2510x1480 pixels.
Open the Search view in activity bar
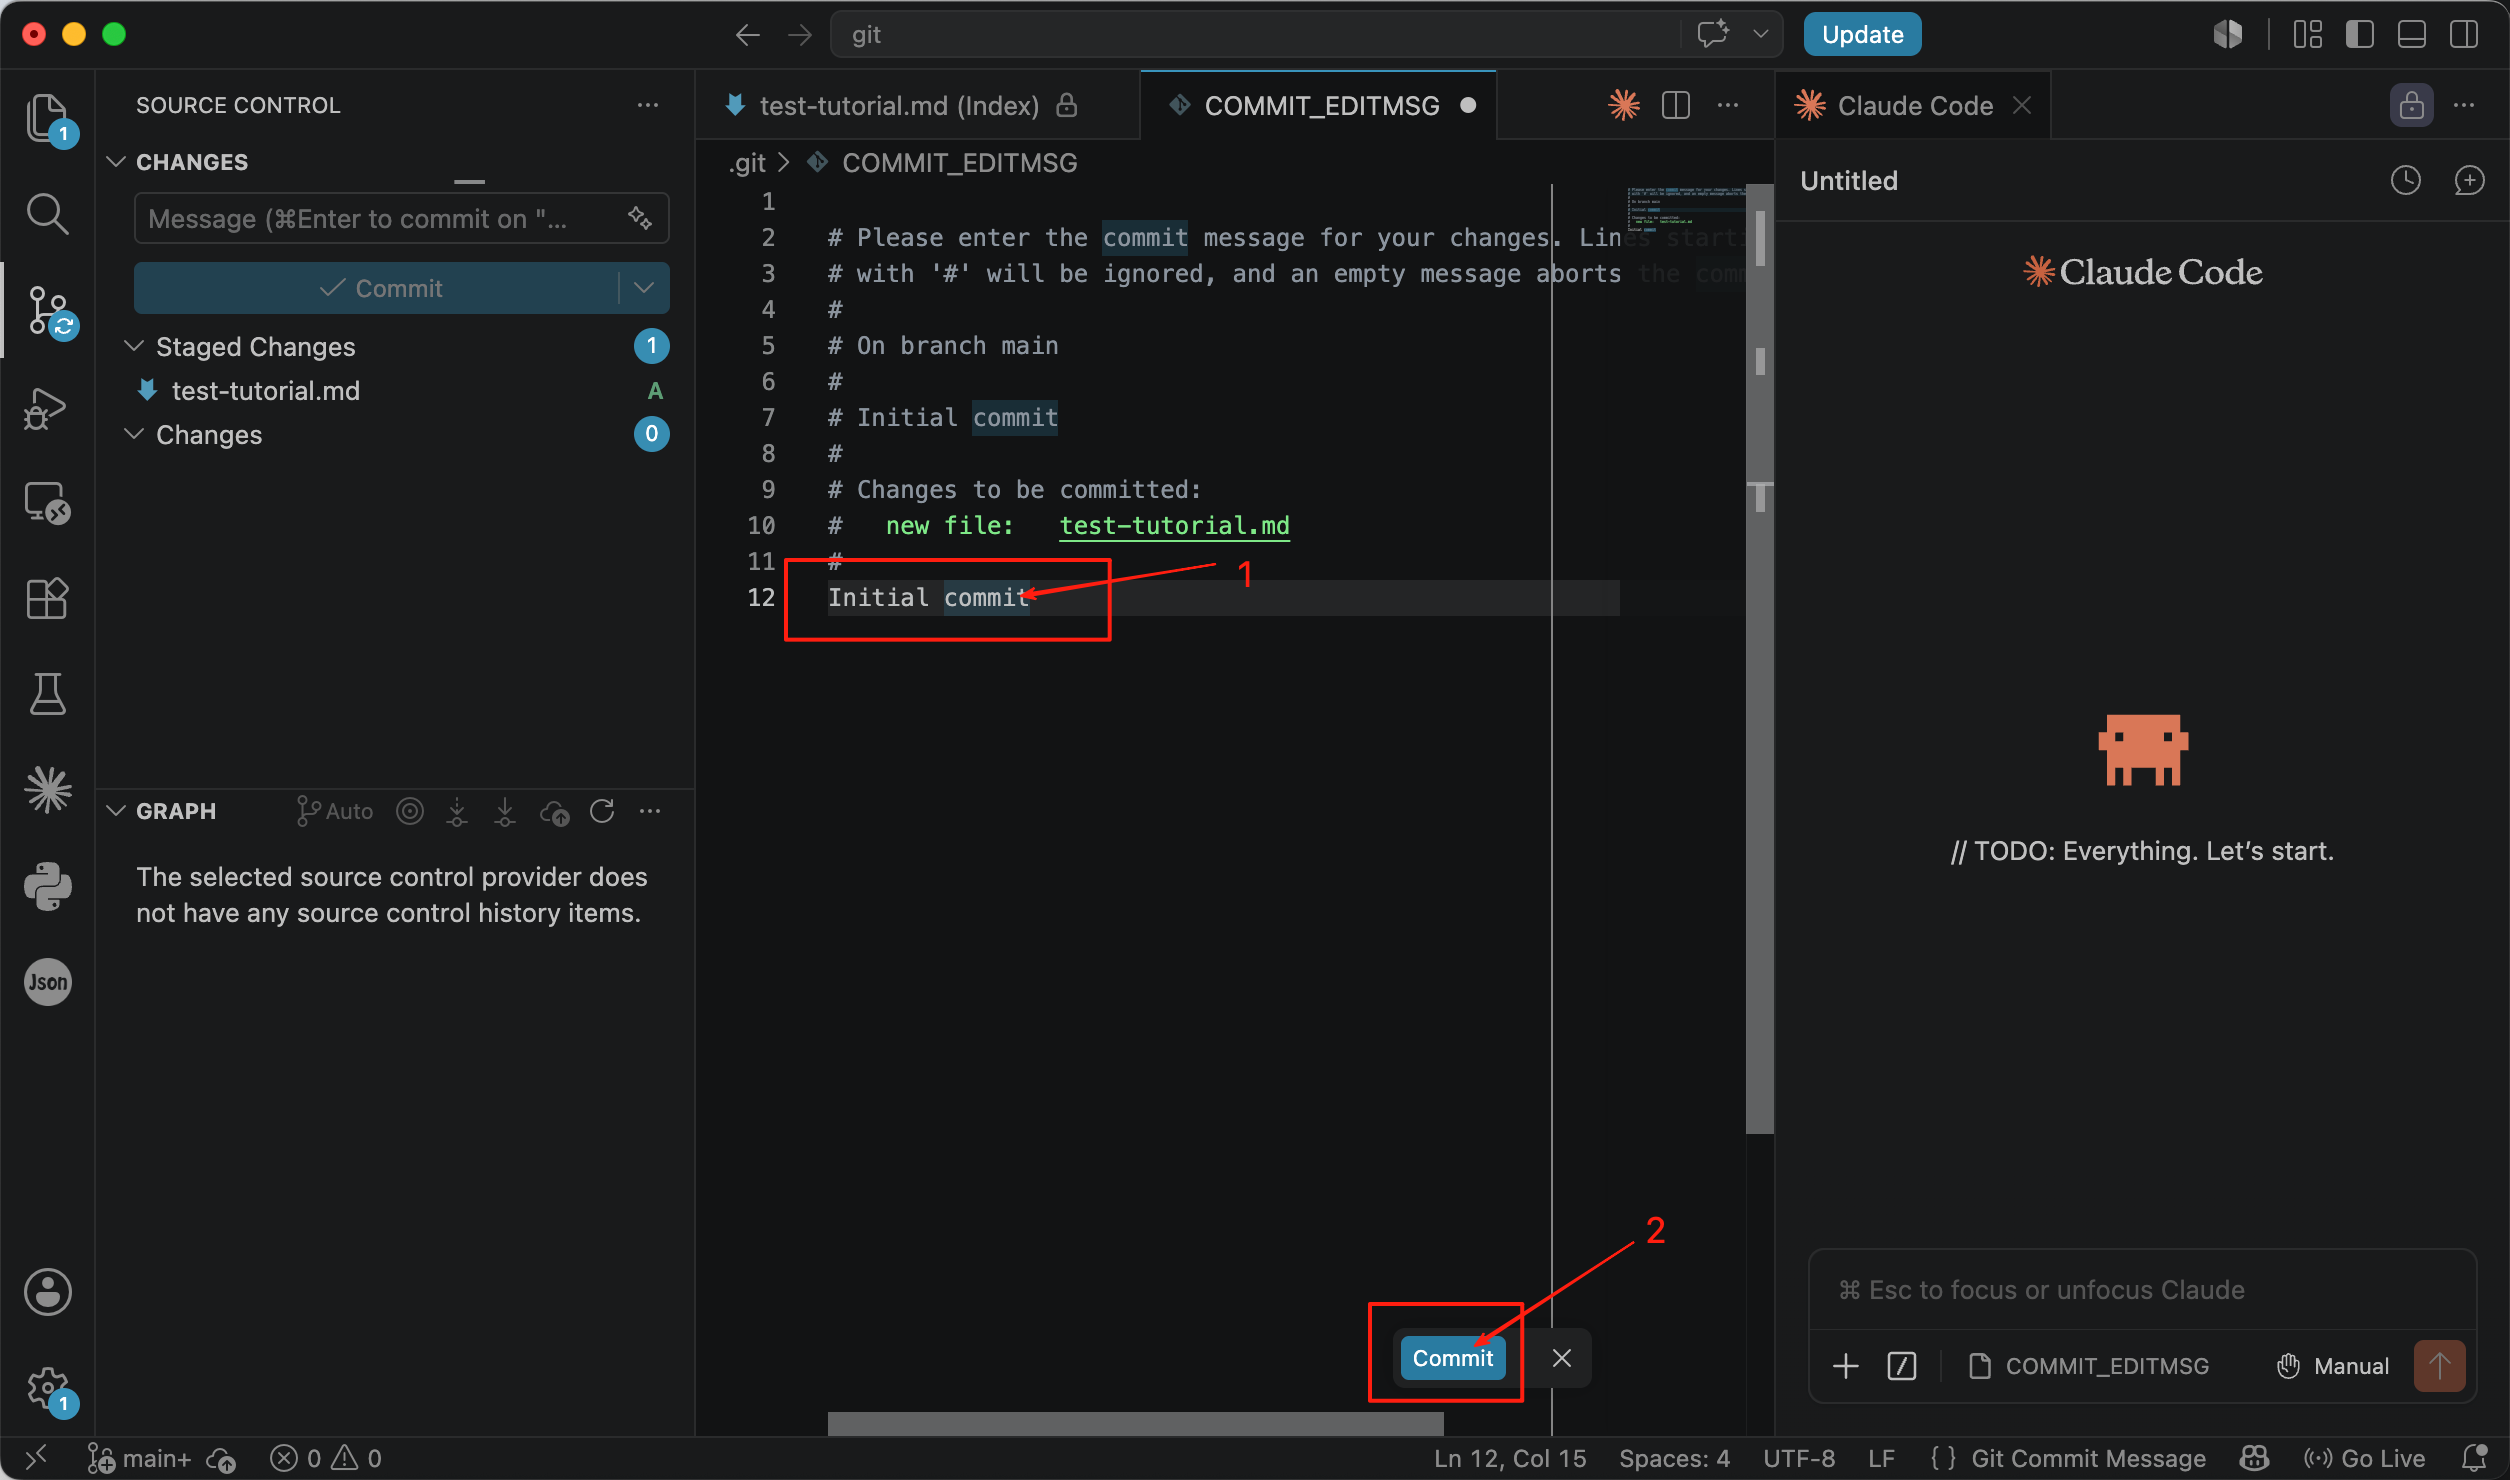pyautogui.click(x=47, y=214)
